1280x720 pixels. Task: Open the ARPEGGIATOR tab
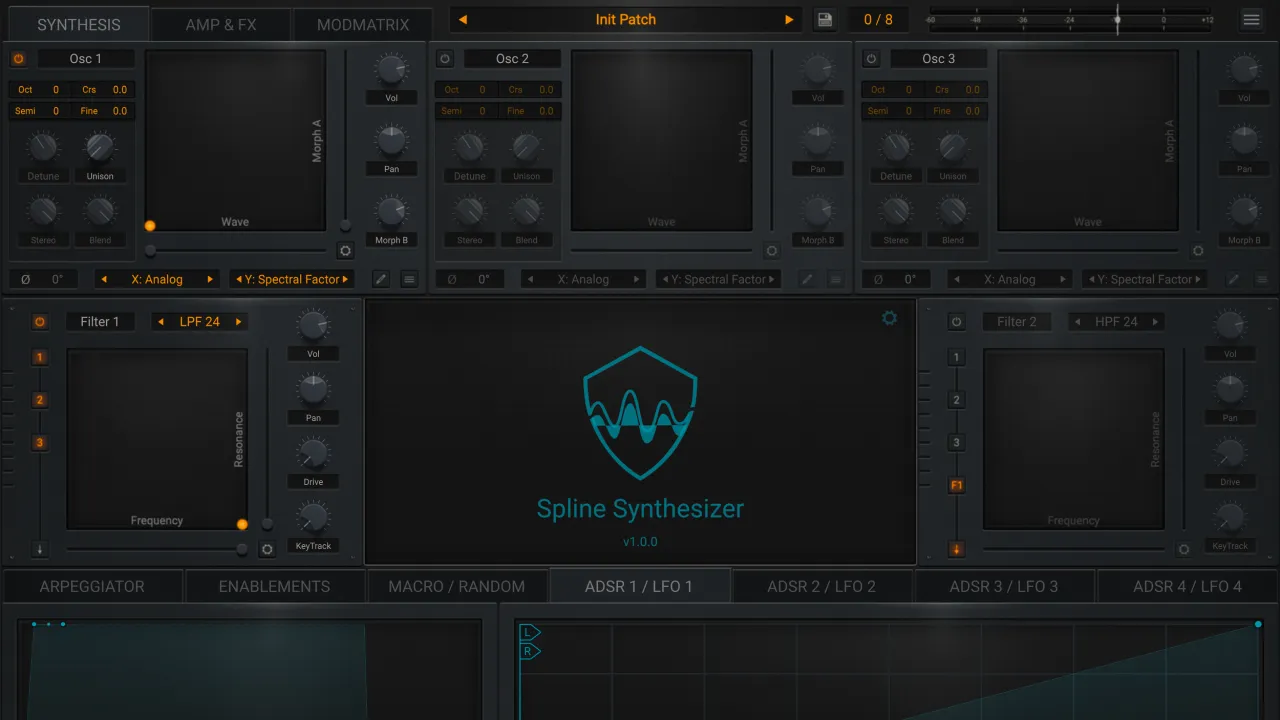pyautogui.click(x=92, y=586)
